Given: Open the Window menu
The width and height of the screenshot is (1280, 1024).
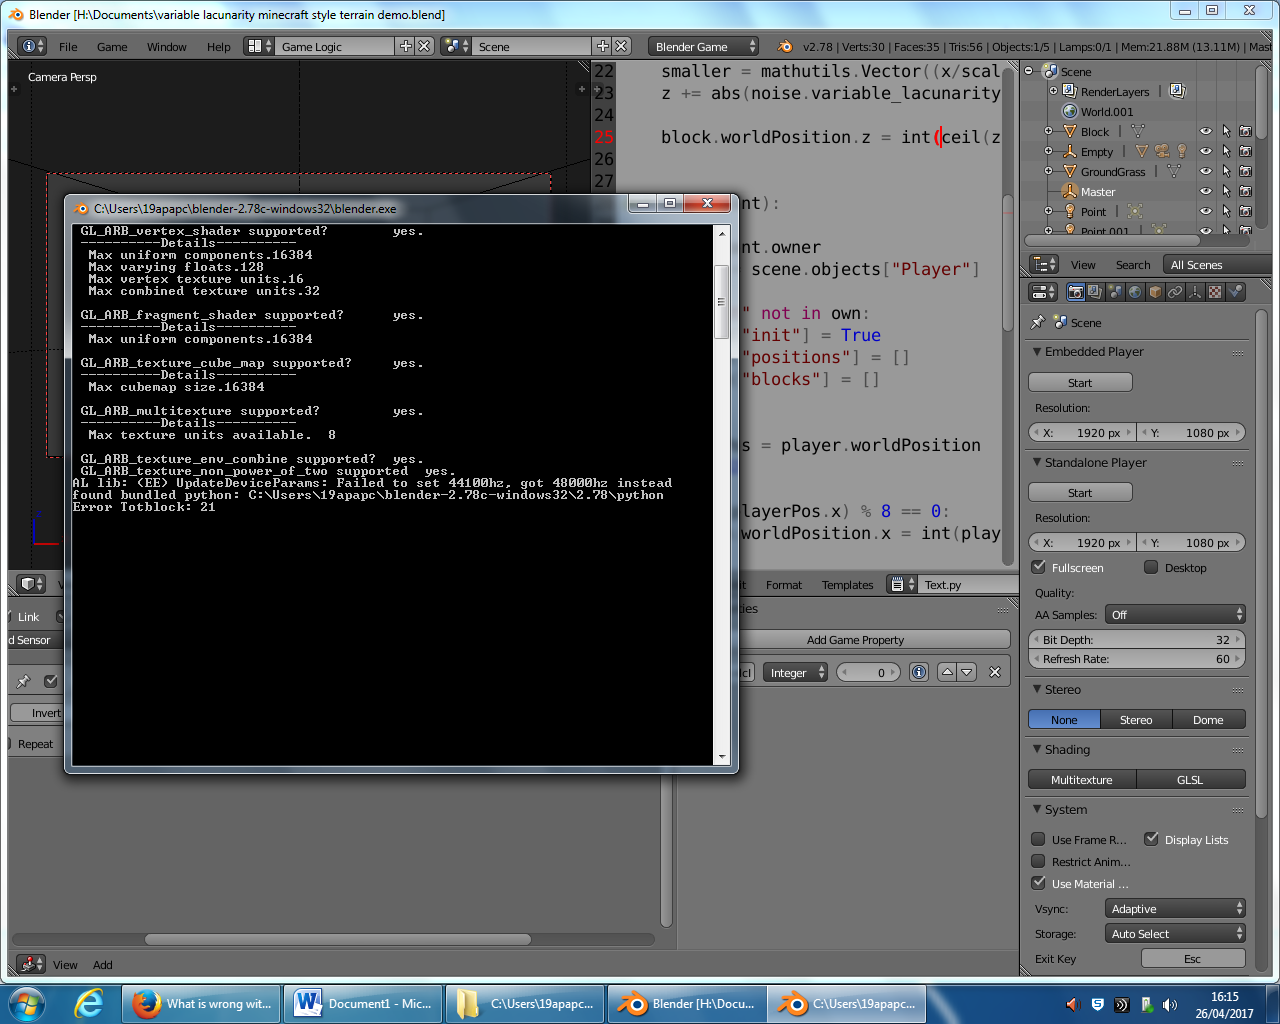Looking at the screenshot, I should (x=166, y=47).
